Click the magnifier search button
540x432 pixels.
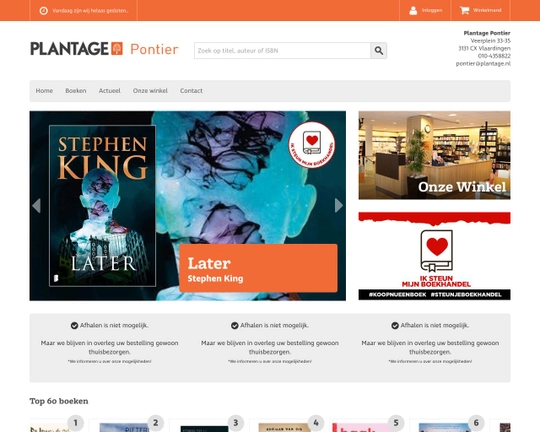(x=379, y=51)
